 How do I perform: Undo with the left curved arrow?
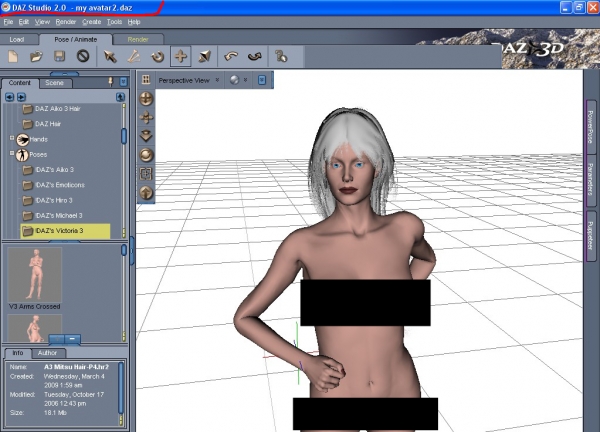coord(231,57)
